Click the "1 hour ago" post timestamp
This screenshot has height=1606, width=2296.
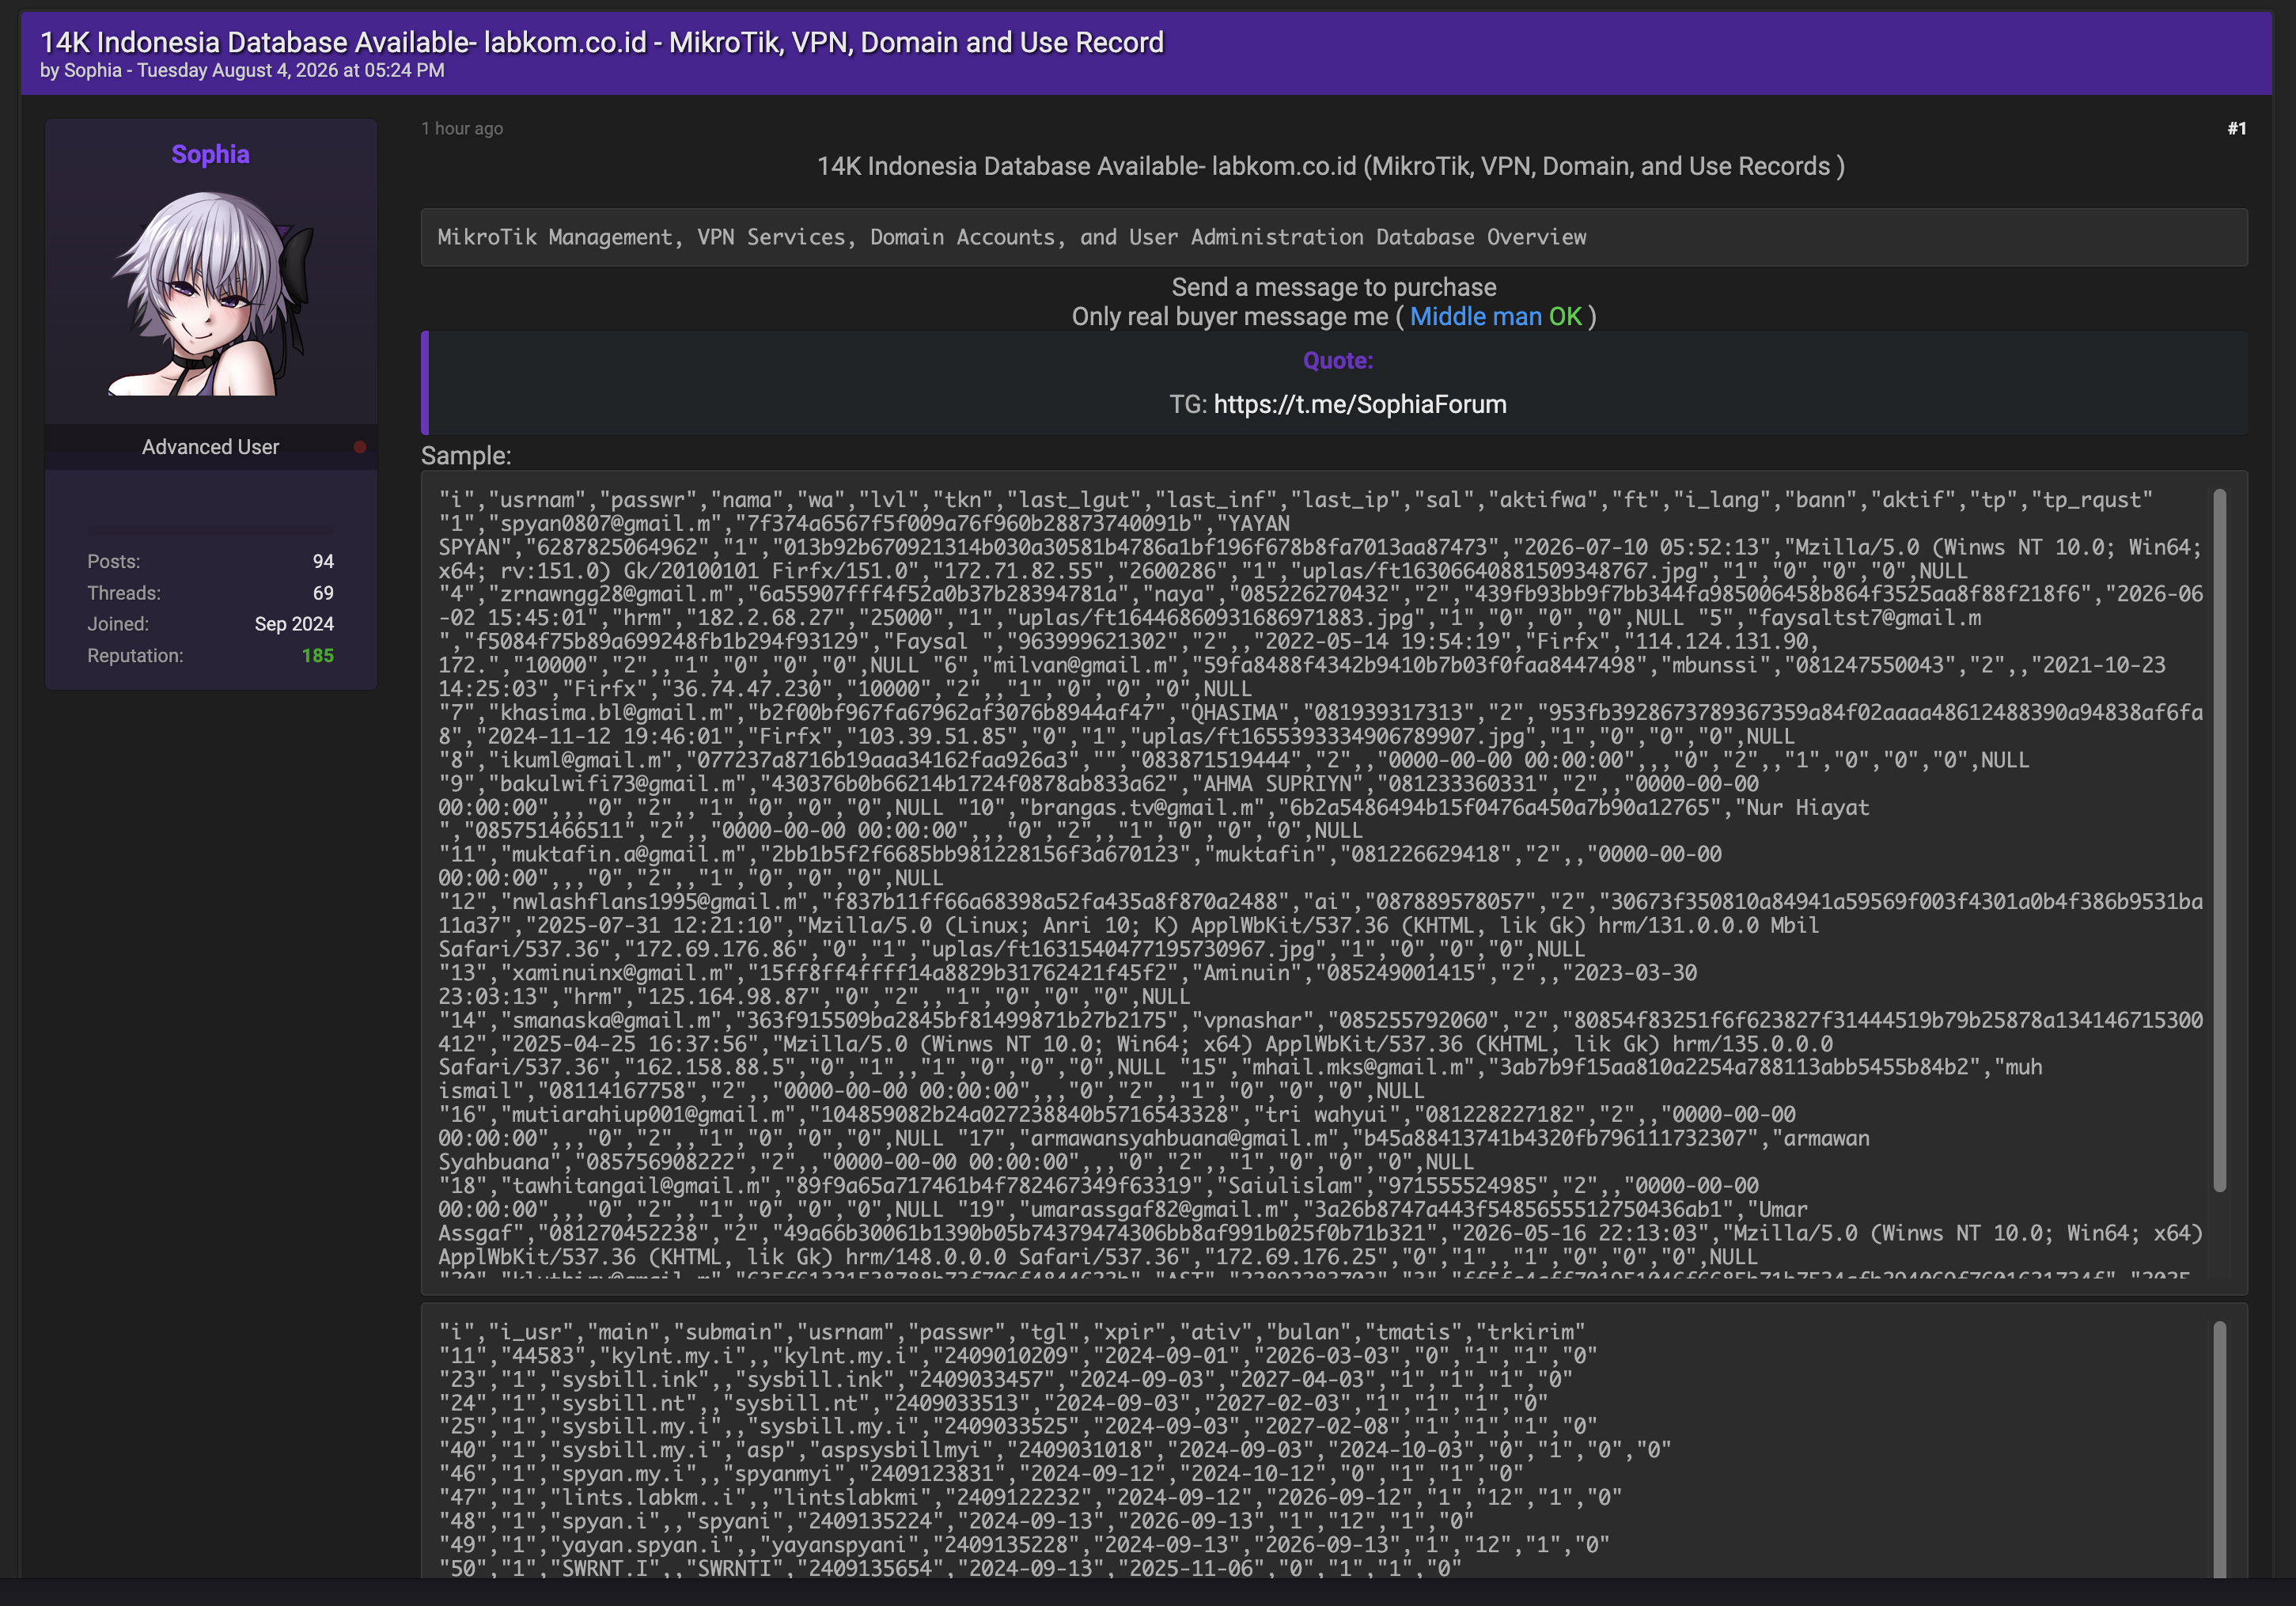click(x=462, y=128)
